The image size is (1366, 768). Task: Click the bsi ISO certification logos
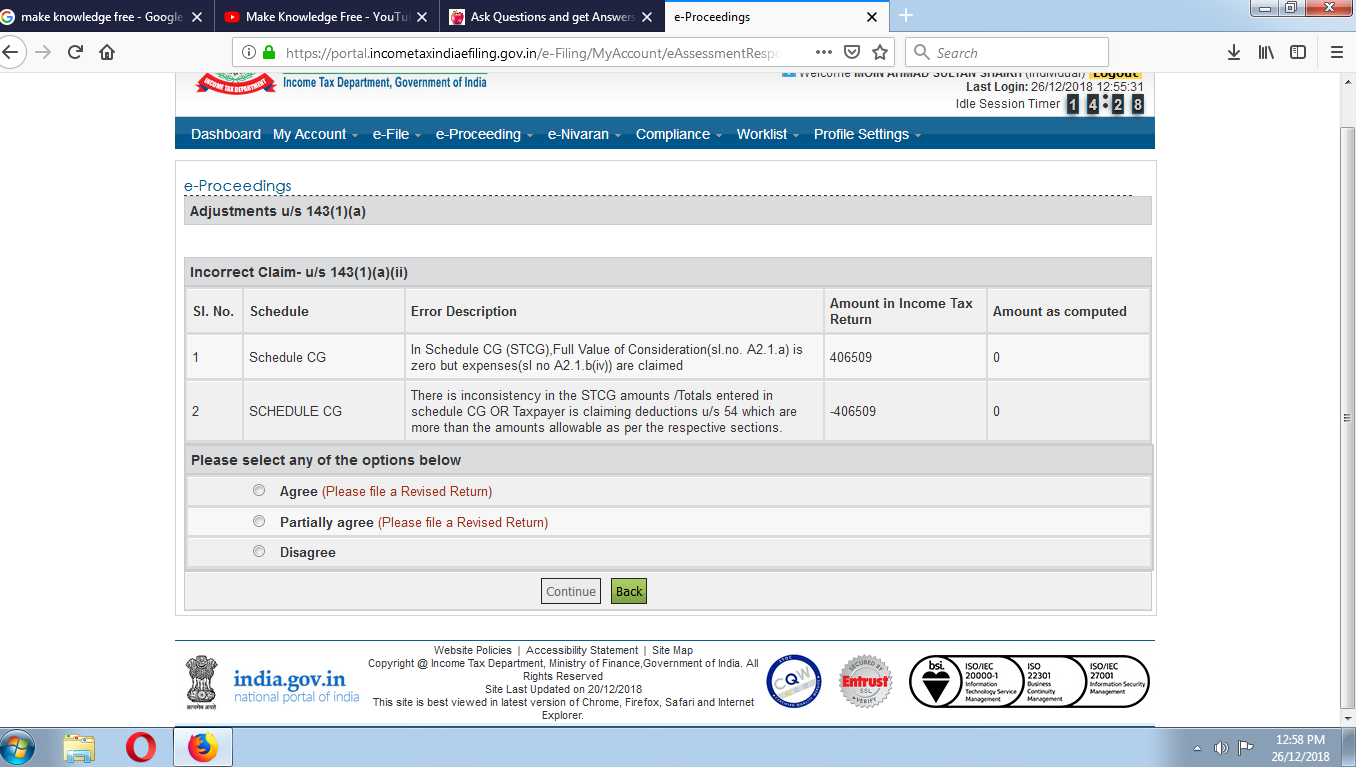pyautogui.click(x=1029, y=682)
